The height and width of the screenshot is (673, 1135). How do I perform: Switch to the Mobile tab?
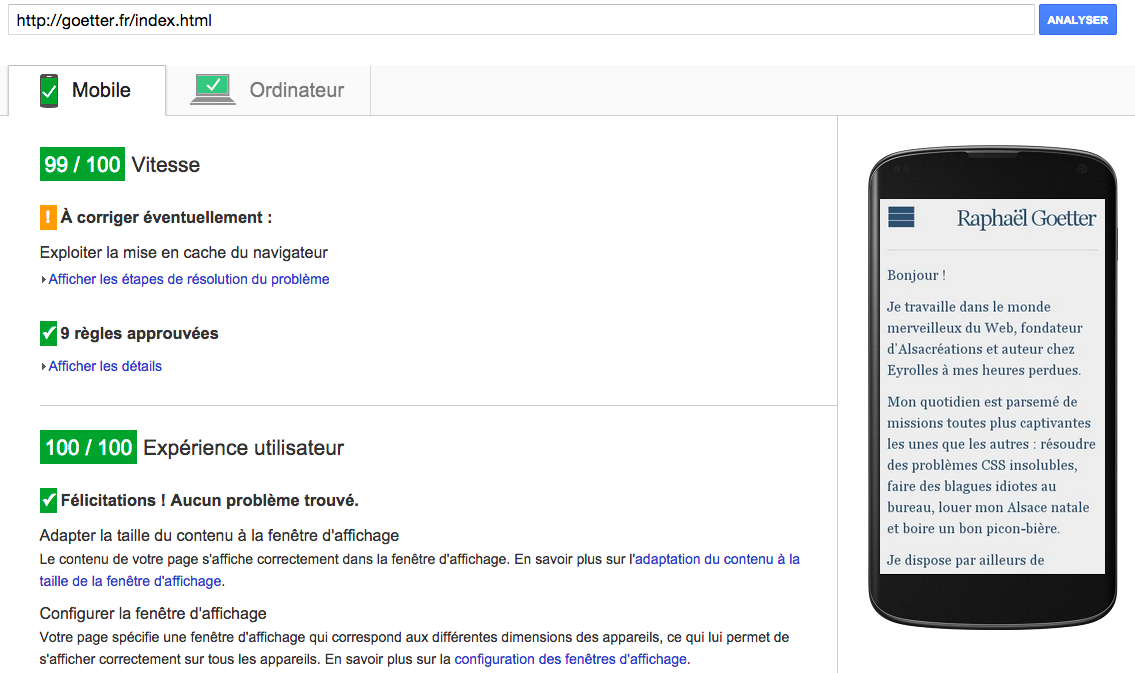pos(101,90)
